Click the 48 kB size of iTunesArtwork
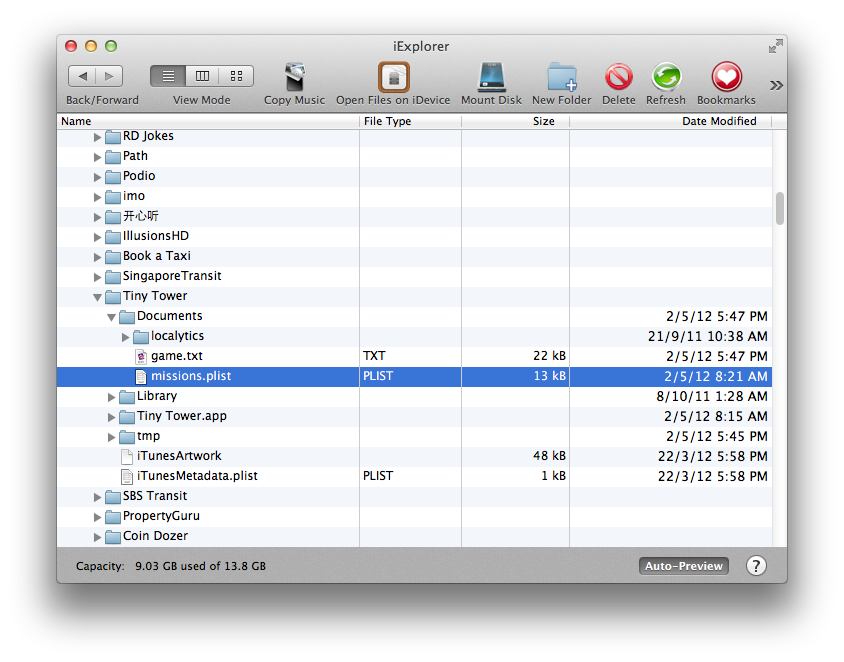This screenshot has height=662, width=844. [x=550, y=456]
